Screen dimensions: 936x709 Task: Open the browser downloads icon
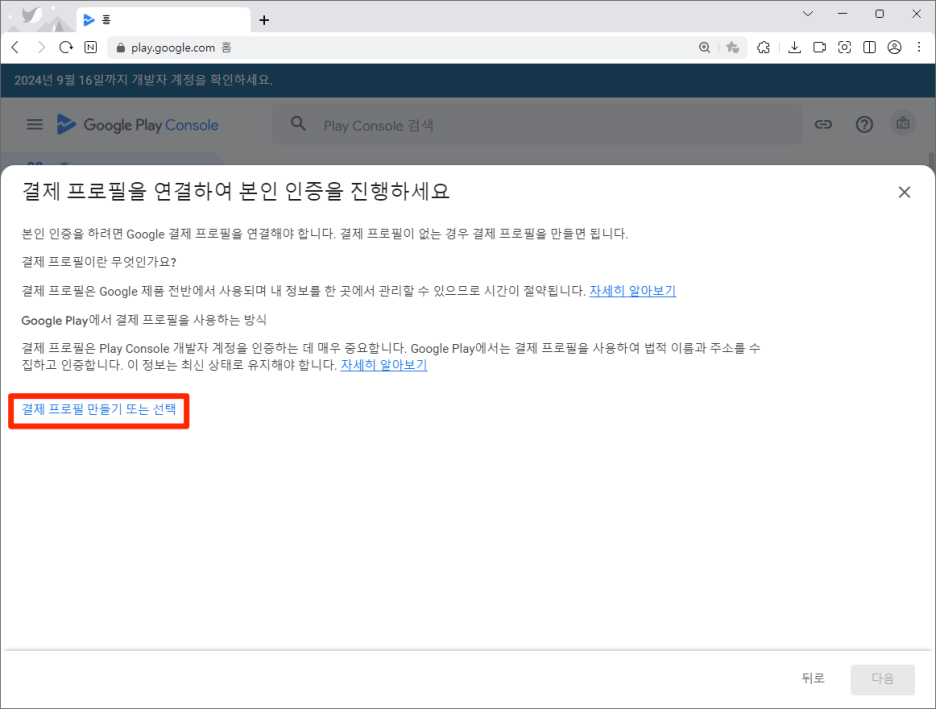click(x=794, y=47)
